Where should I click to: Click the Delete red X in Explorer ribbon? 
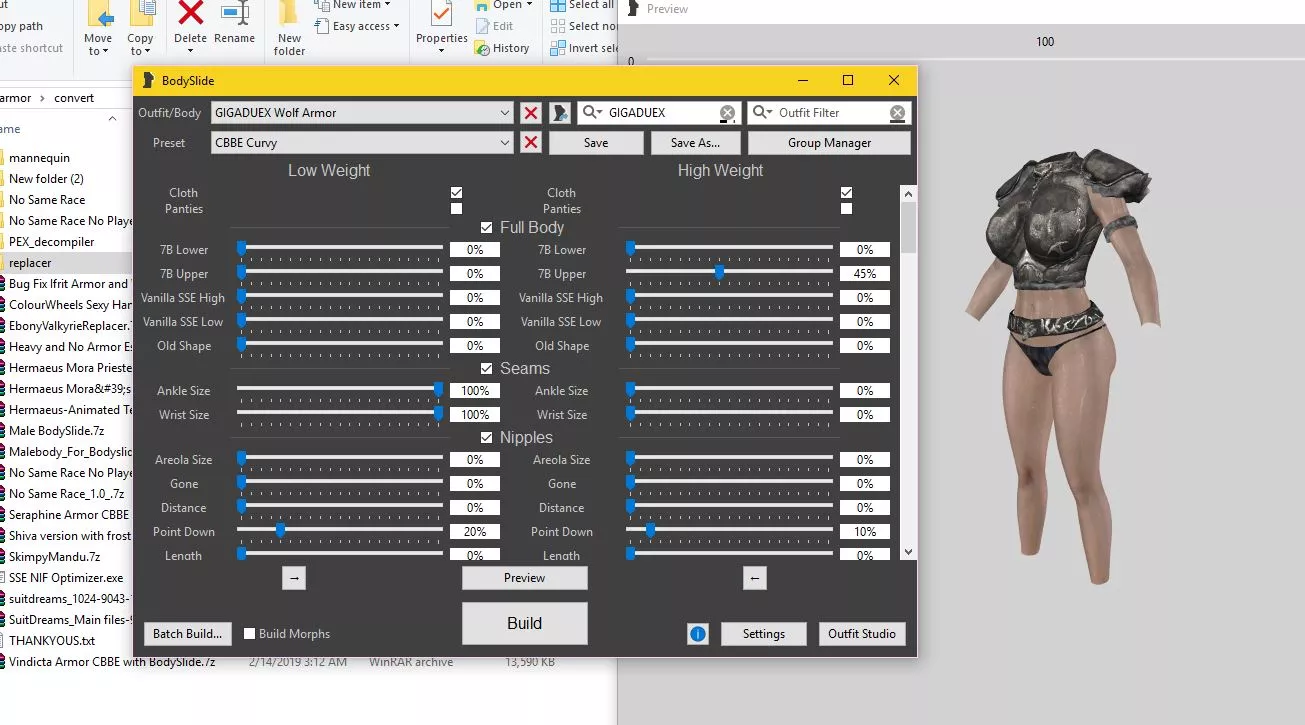click(190, 14)
